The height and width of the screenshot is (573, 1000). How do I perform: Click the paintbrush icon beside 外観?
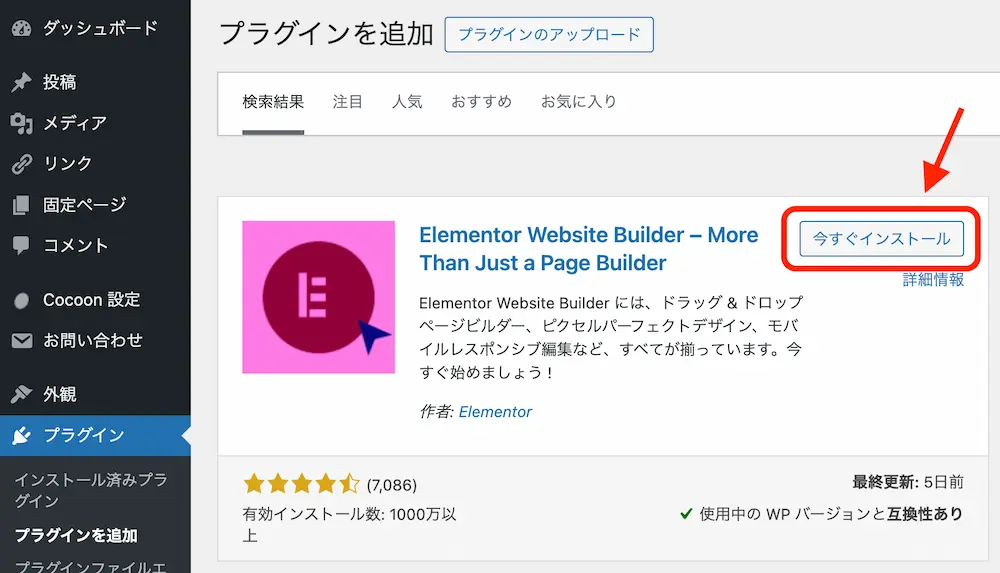point(21,394)
